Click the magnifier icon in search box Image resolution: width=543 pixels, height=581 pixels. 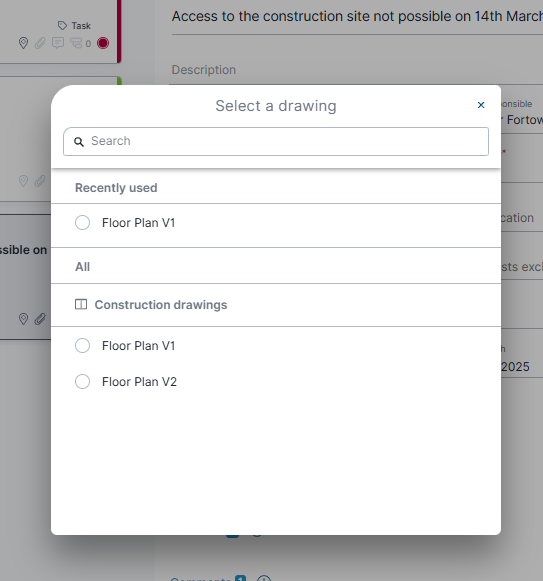point(79,142)
